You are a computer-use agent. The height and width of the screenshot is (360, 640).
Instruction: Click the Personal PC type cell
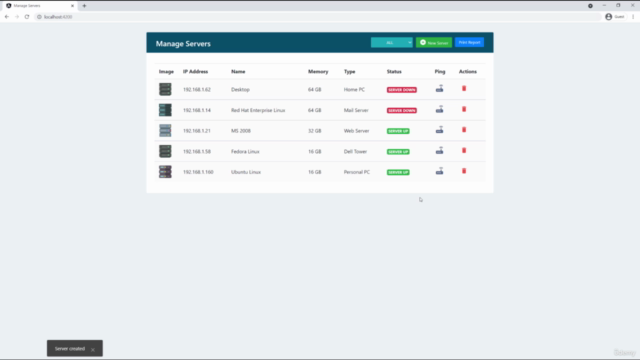click(357, 172)
